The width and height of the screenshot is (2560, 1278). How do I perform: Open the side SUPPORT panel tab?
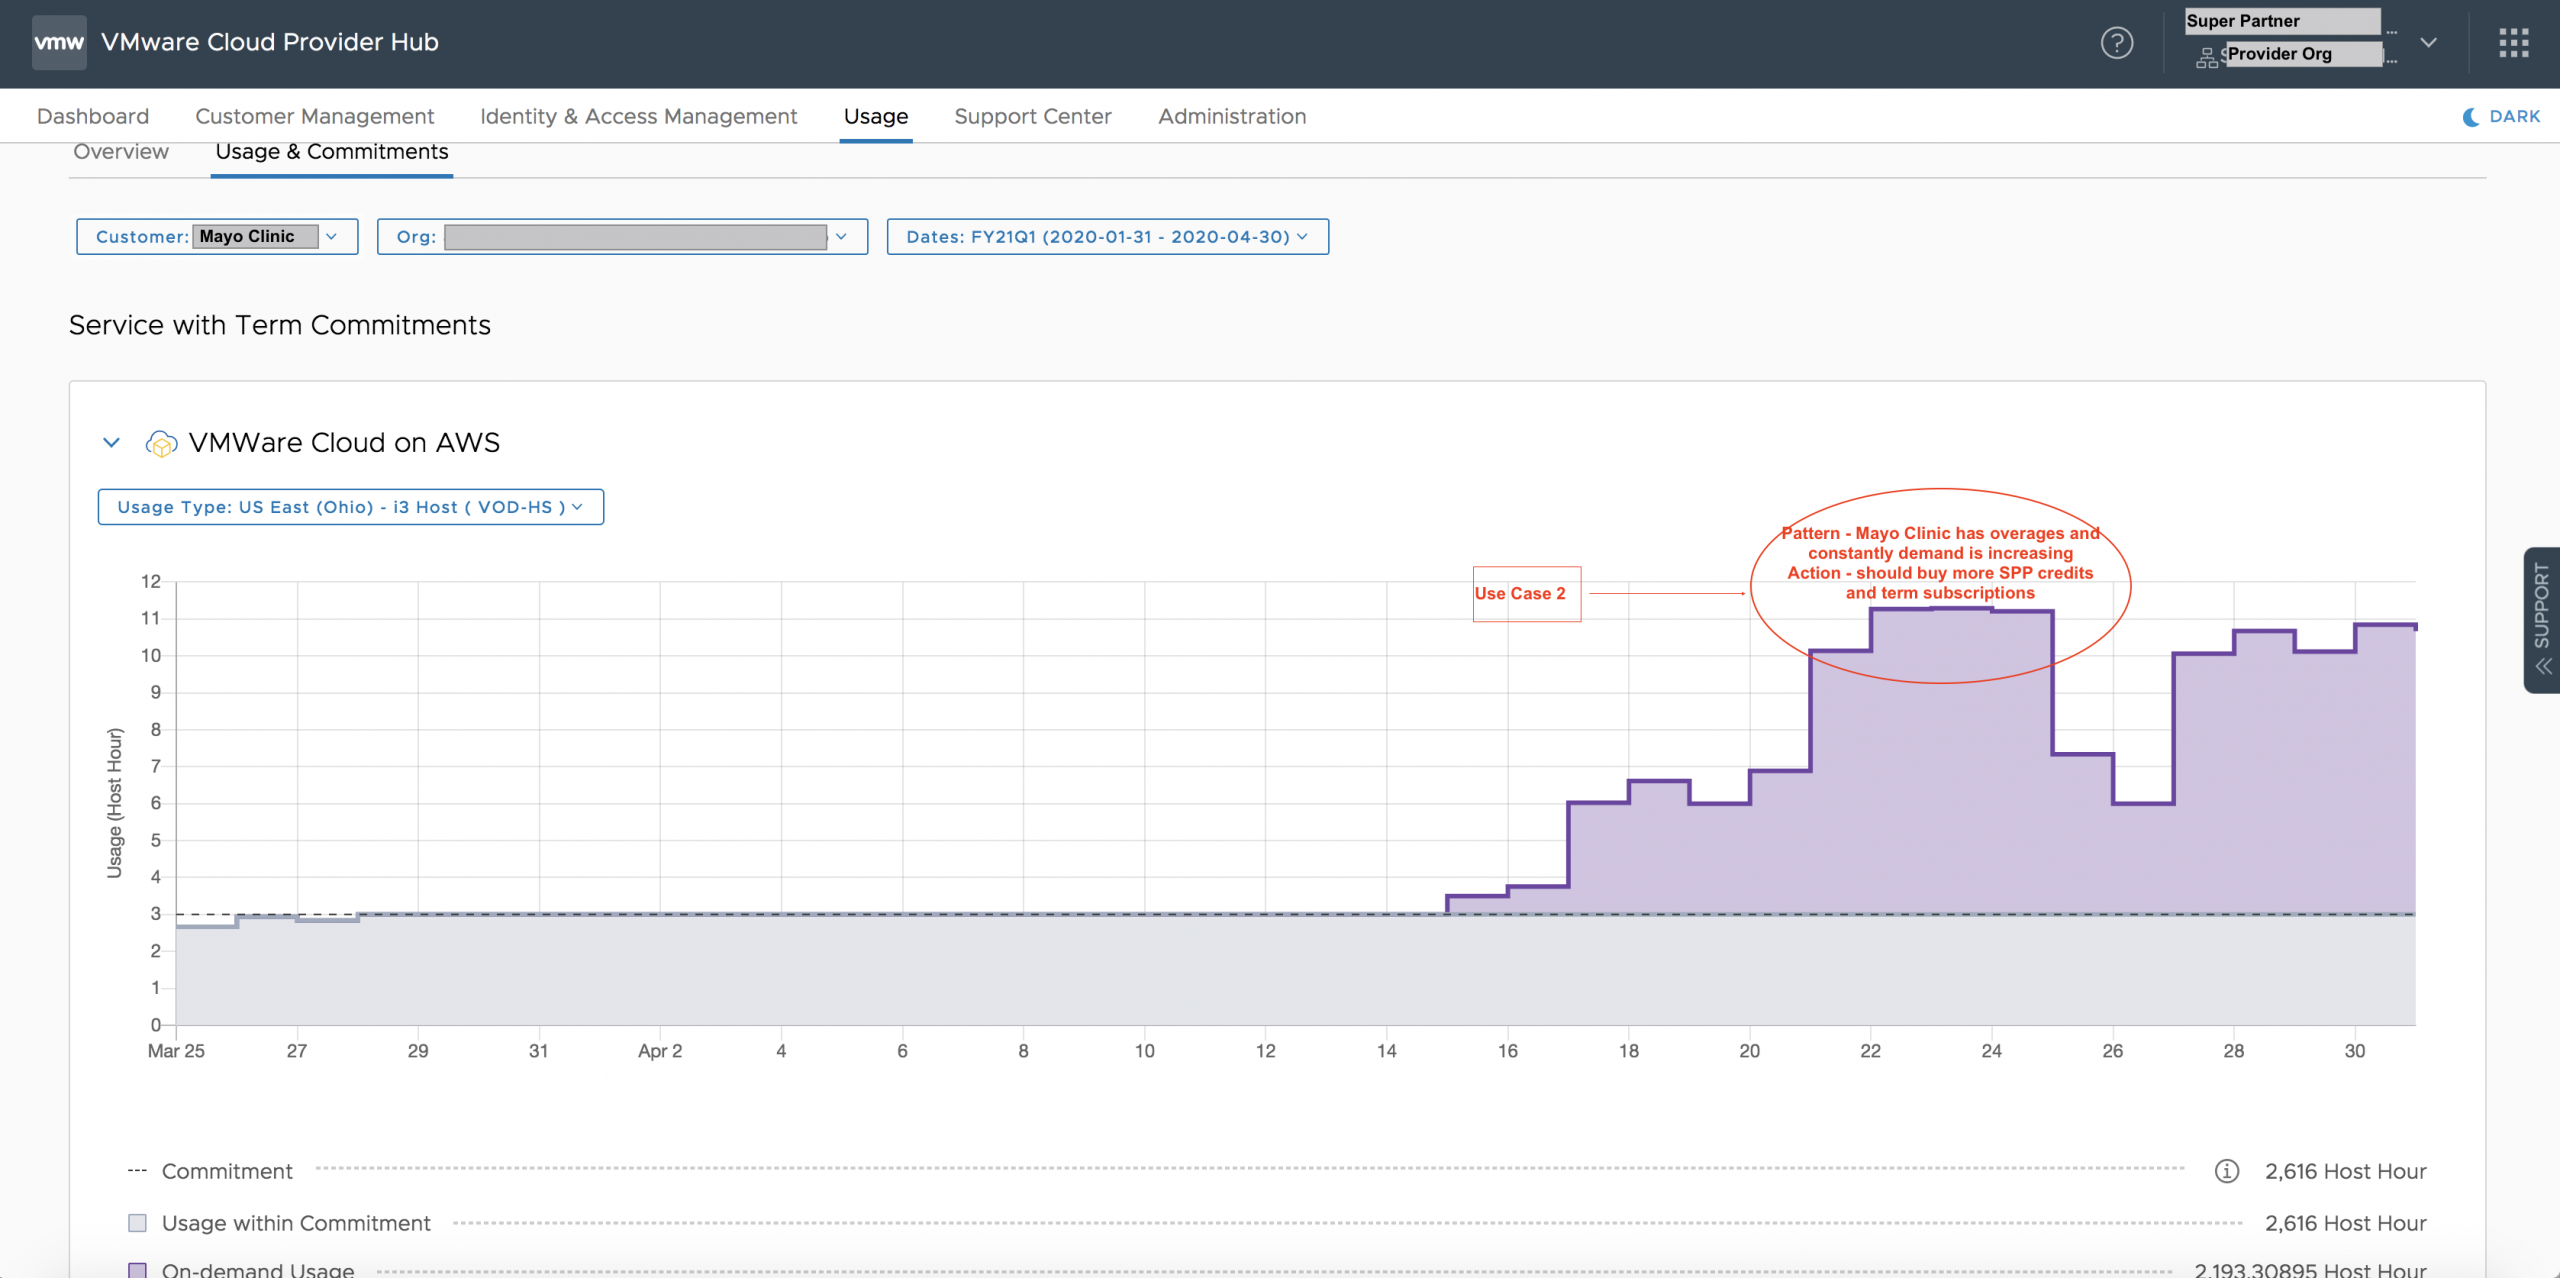2541,619
